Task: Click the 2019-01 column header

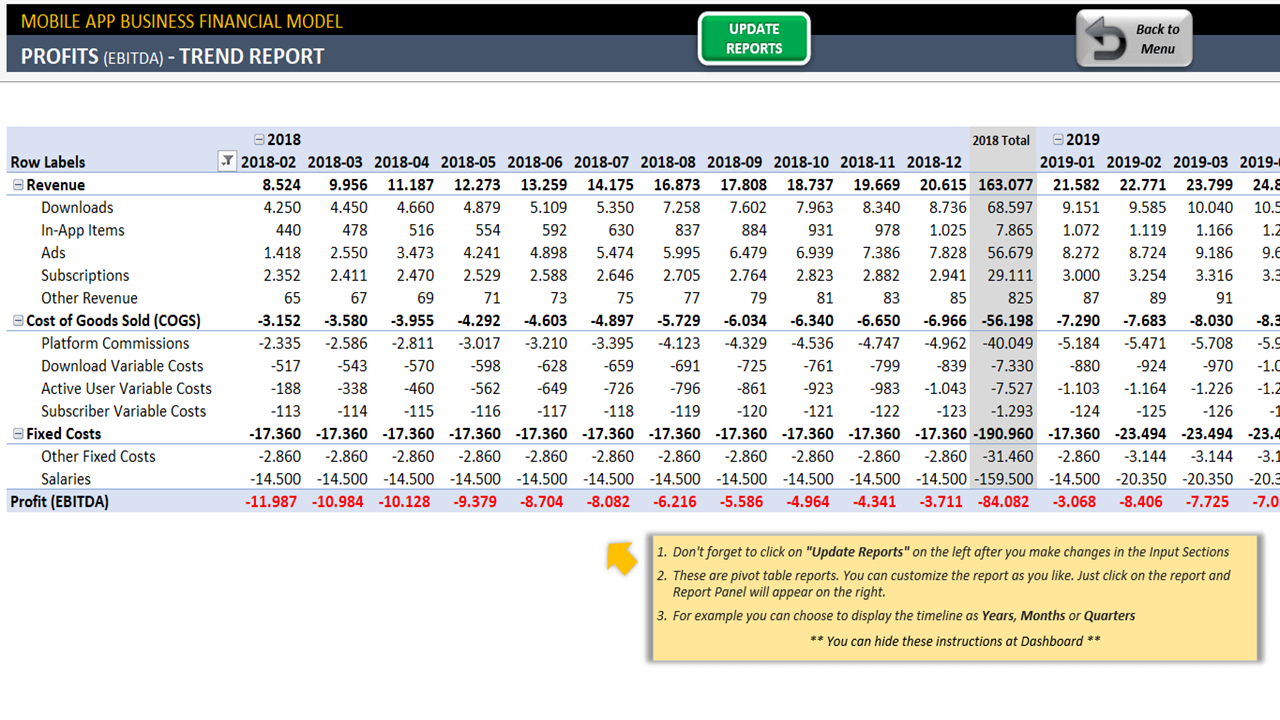Action: (1067, 162)
